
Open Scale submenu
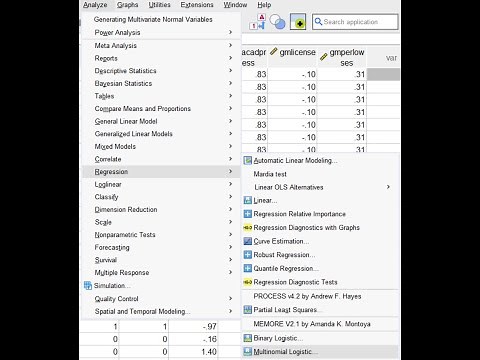click(161, 222)
